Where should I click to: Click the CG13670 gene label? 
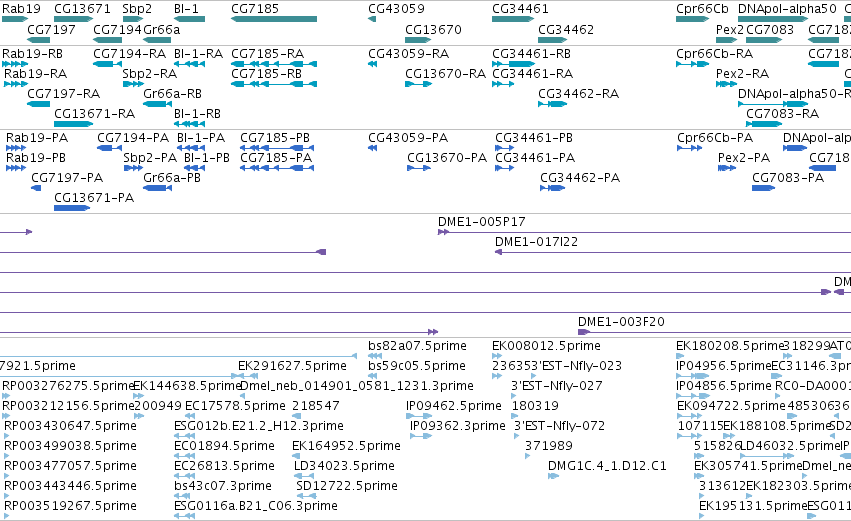coord(433,29)
